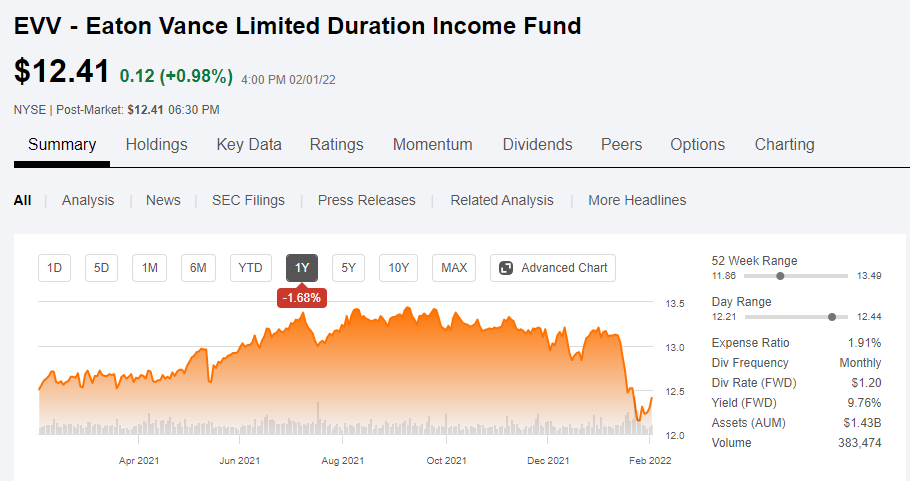The width and height of the screenshot is (910, 481).
Task: Set chart range to 5D
Action: coord(102,268)
